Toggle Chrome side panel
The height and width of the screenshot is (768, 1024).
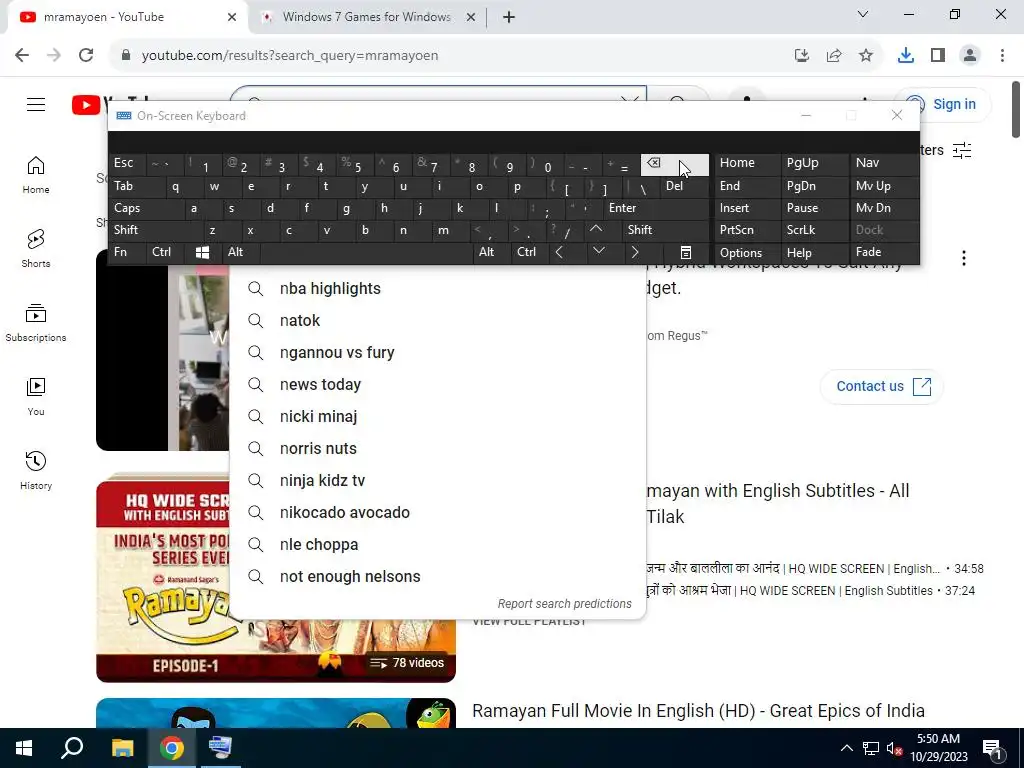(x=938, y=56)
